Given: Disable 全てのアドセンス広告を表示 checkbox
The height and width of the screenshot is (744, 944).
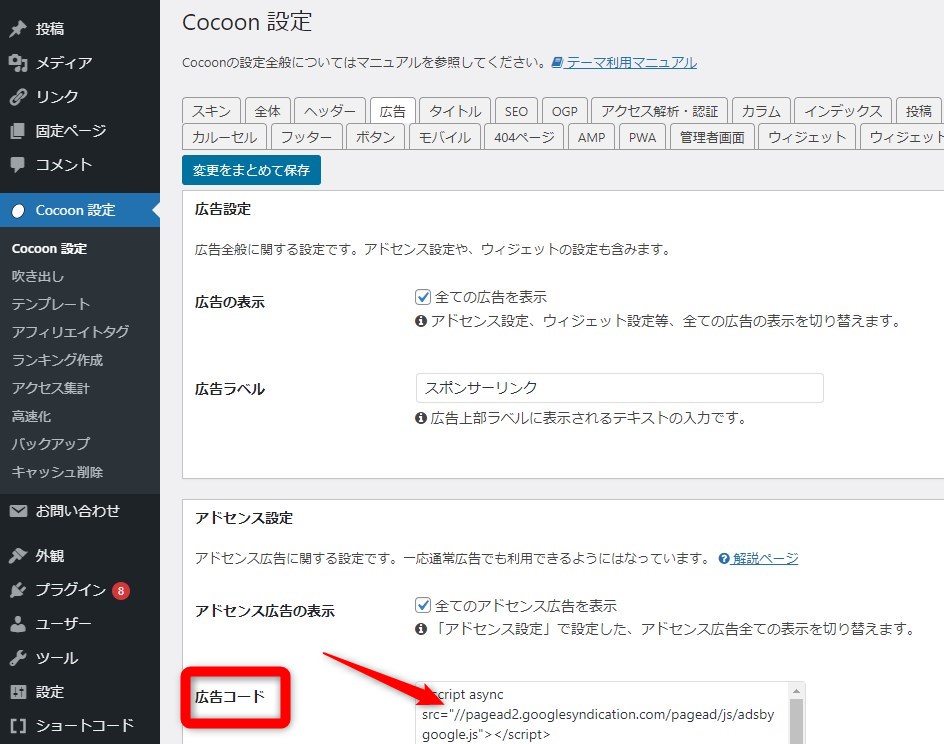Looking at the screenshot, I should point(423,606).
